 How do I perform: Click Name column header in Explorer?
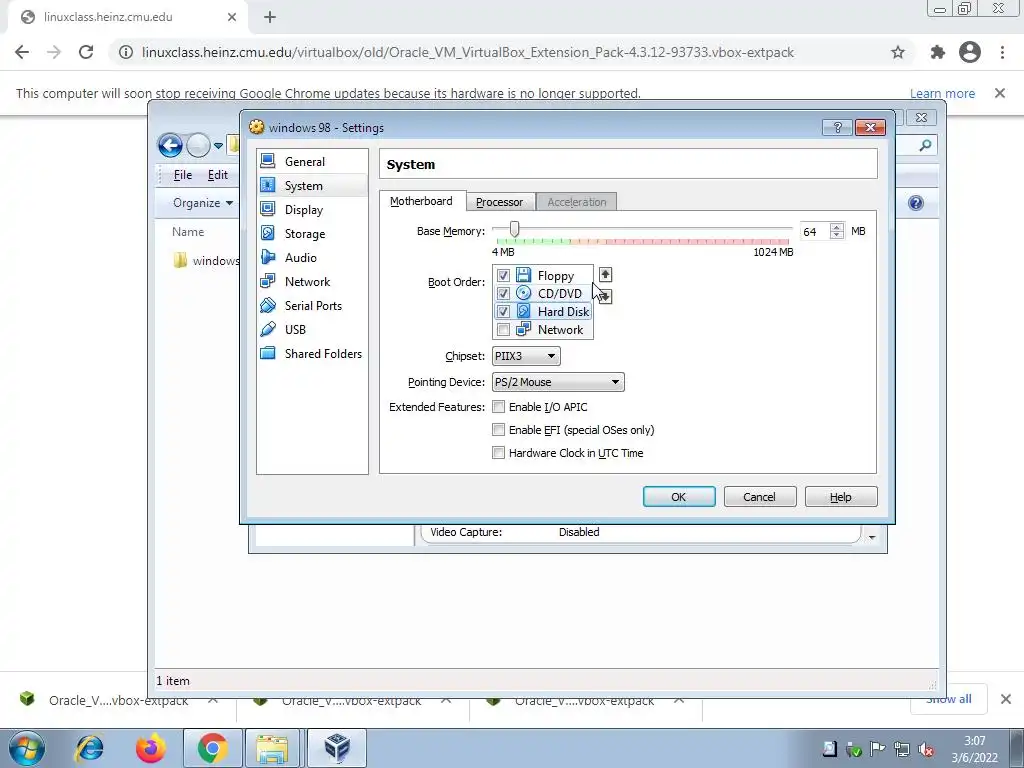[188, 232]
